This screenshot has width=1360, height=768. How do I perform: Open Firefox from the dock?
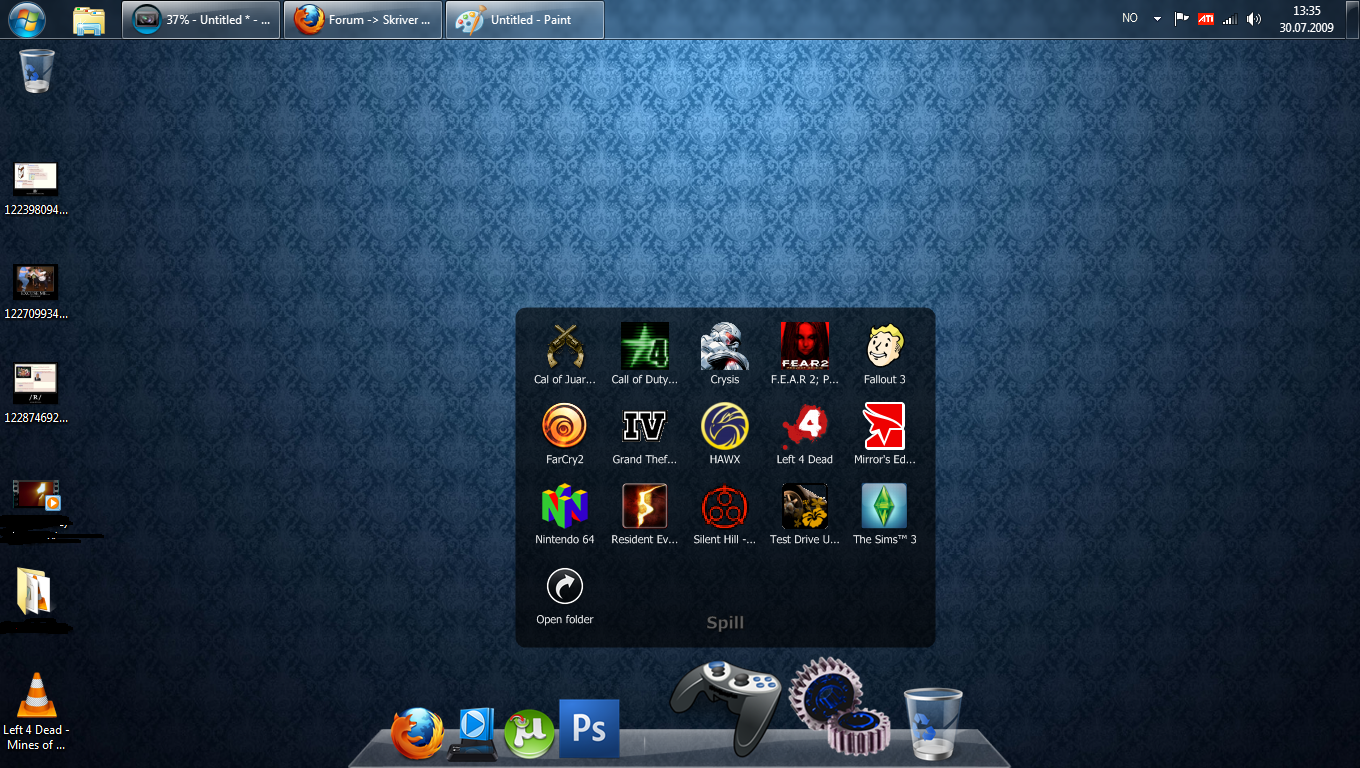click(x=417, y=733)
